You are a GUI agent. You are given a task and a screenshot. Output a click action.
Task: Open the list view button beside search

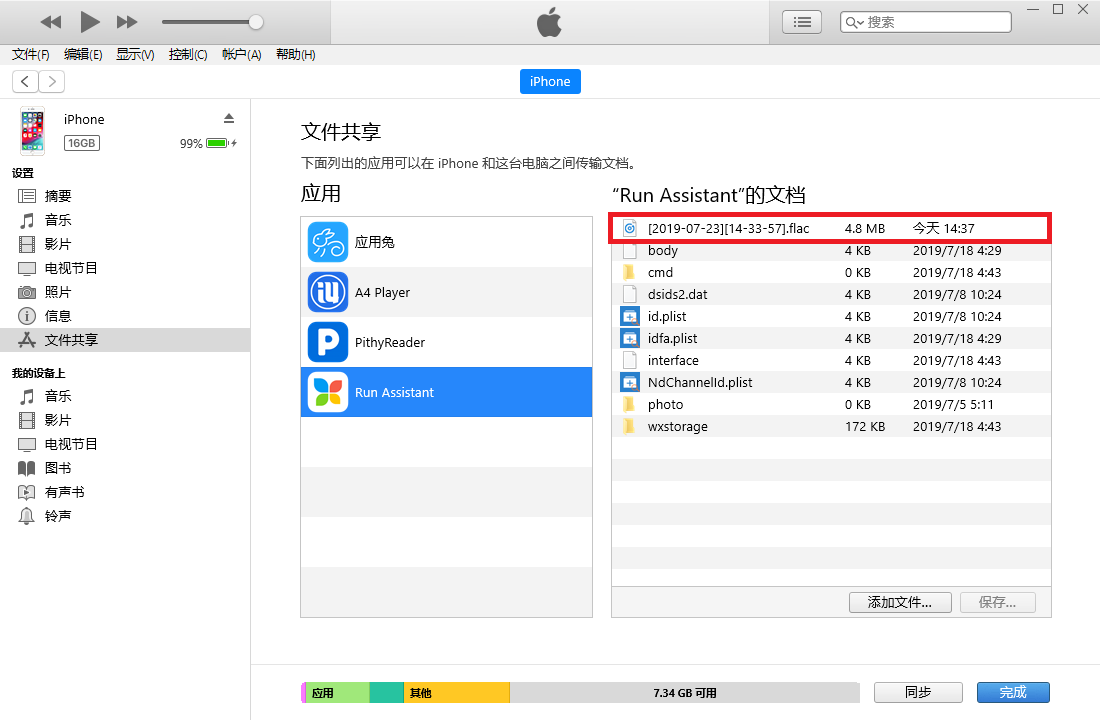802,22
